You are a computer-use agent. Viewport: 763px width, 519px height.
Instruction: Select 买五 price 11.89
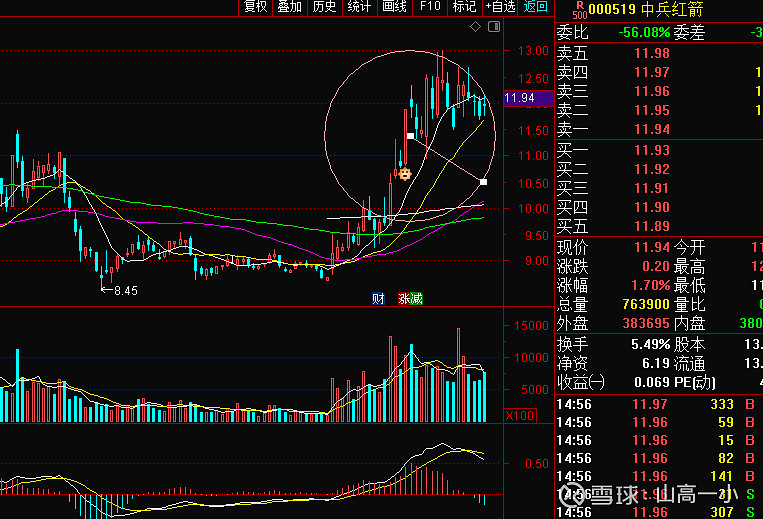pyautogui.click(x=652, y=226)
